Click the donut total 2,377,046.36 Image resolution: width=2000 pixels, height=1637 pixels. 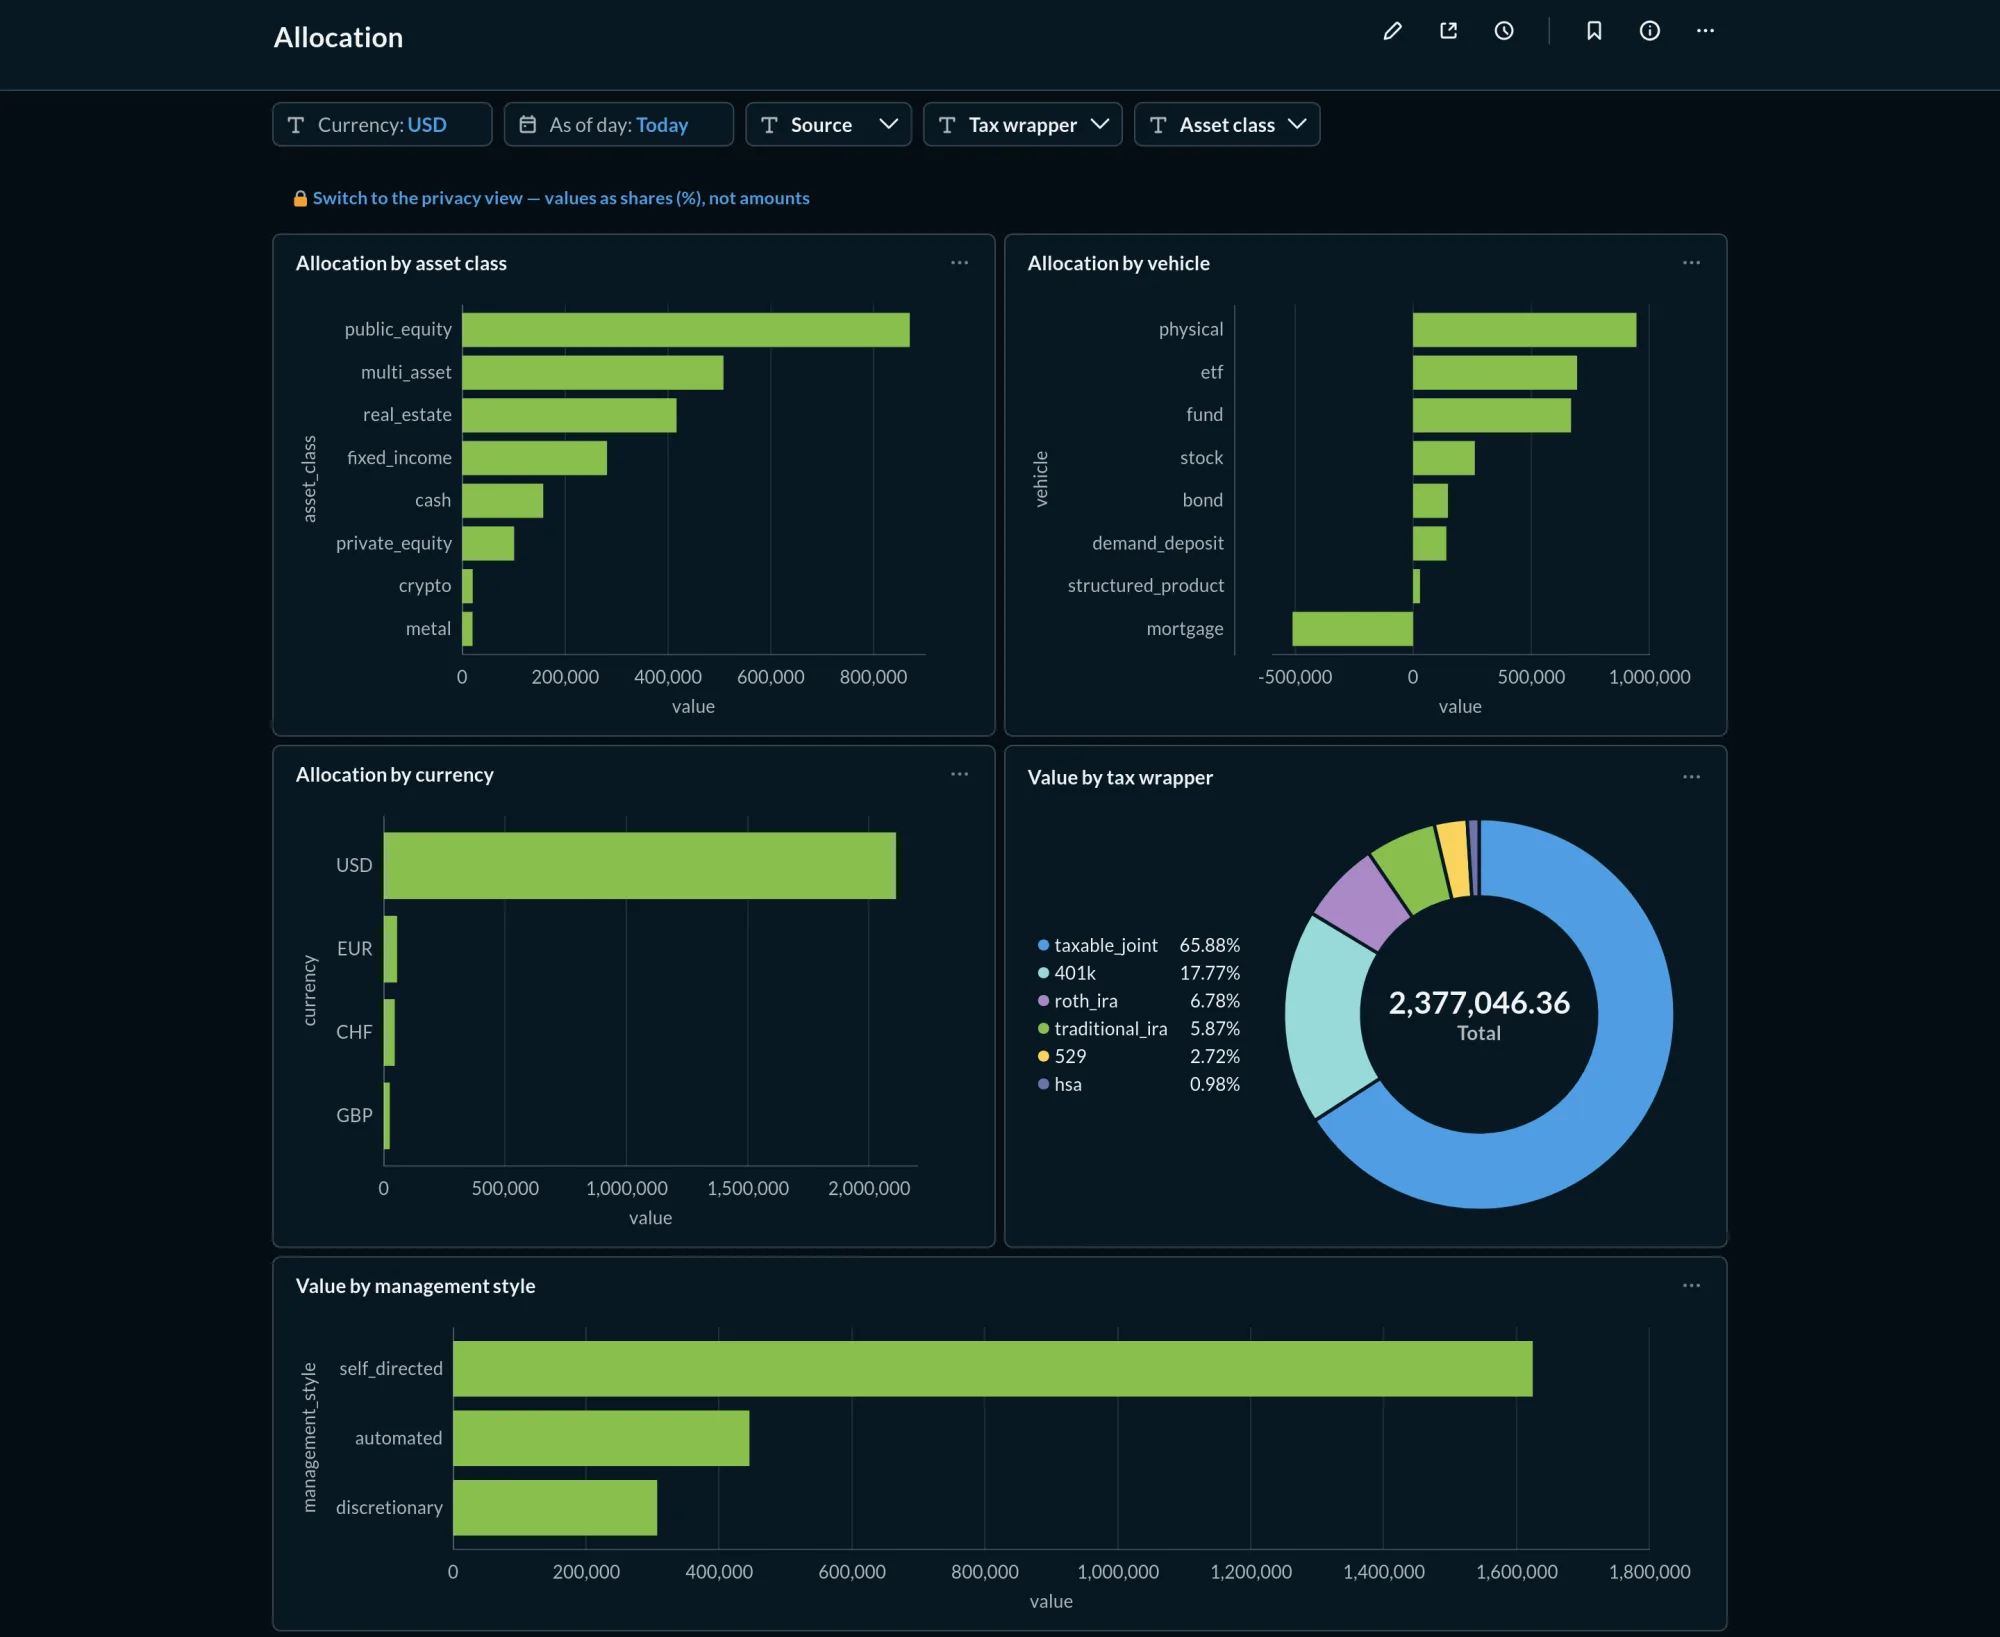click(1479, 1003)
